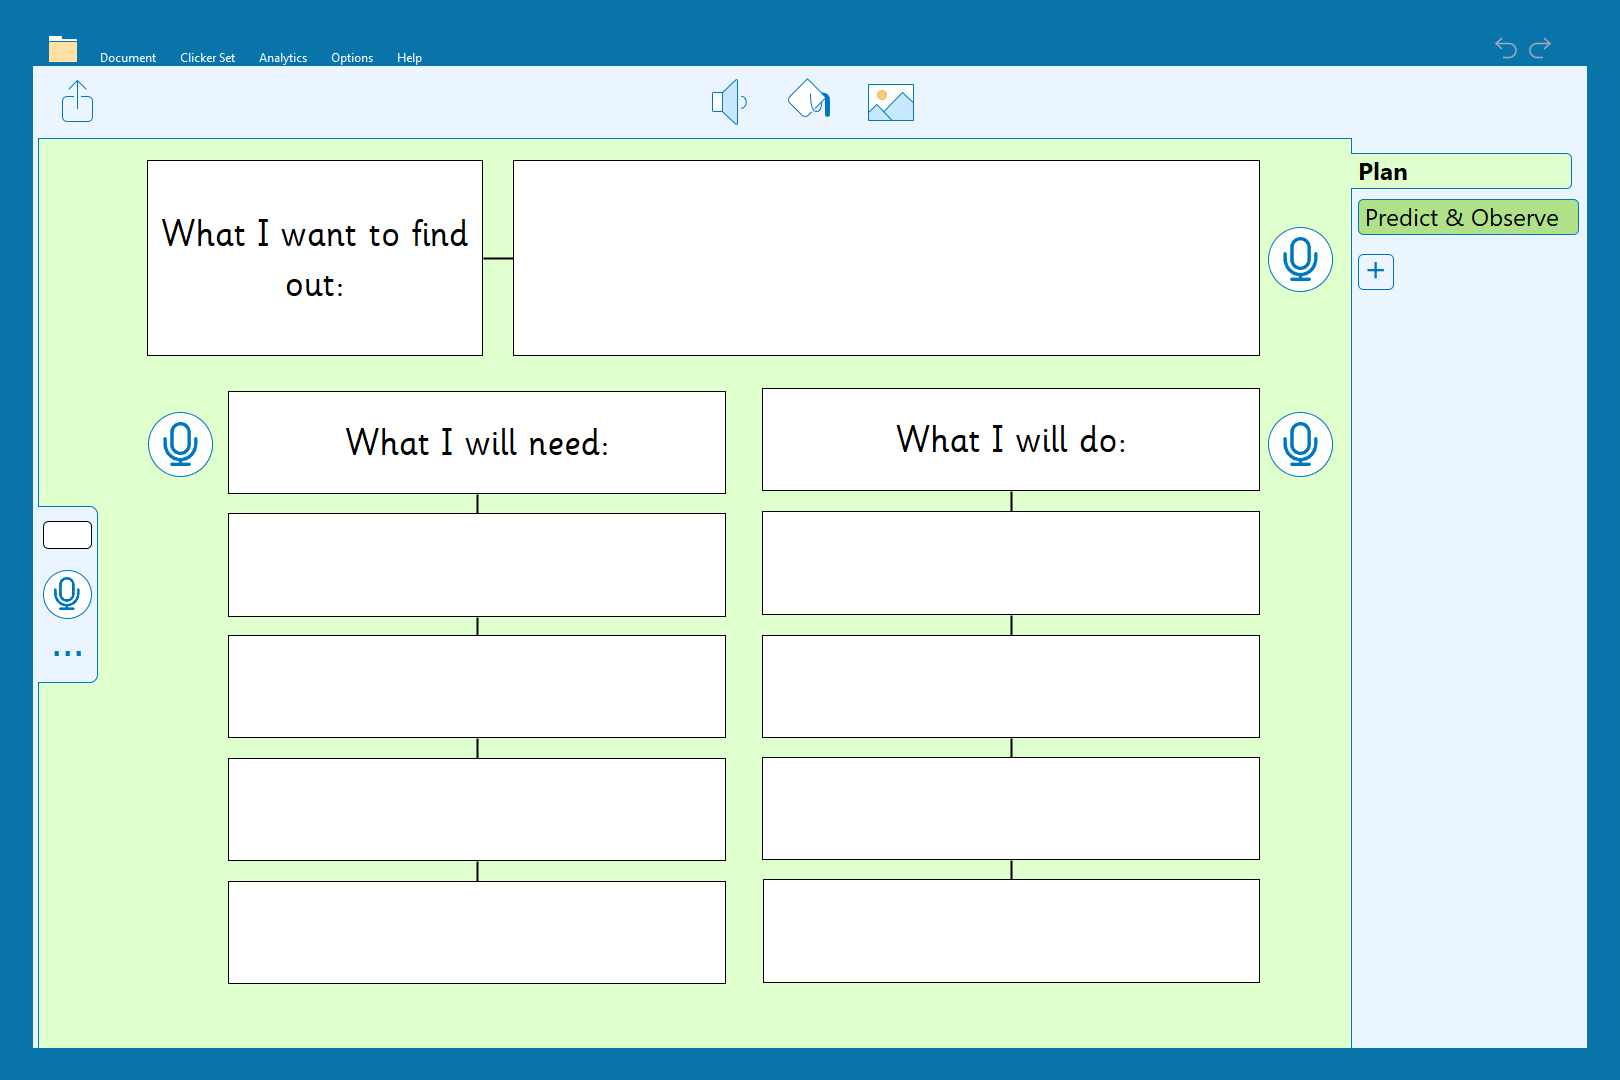The image size is (1620, 1080).
Task: Open the Options menu
Action: click(352, 58)
